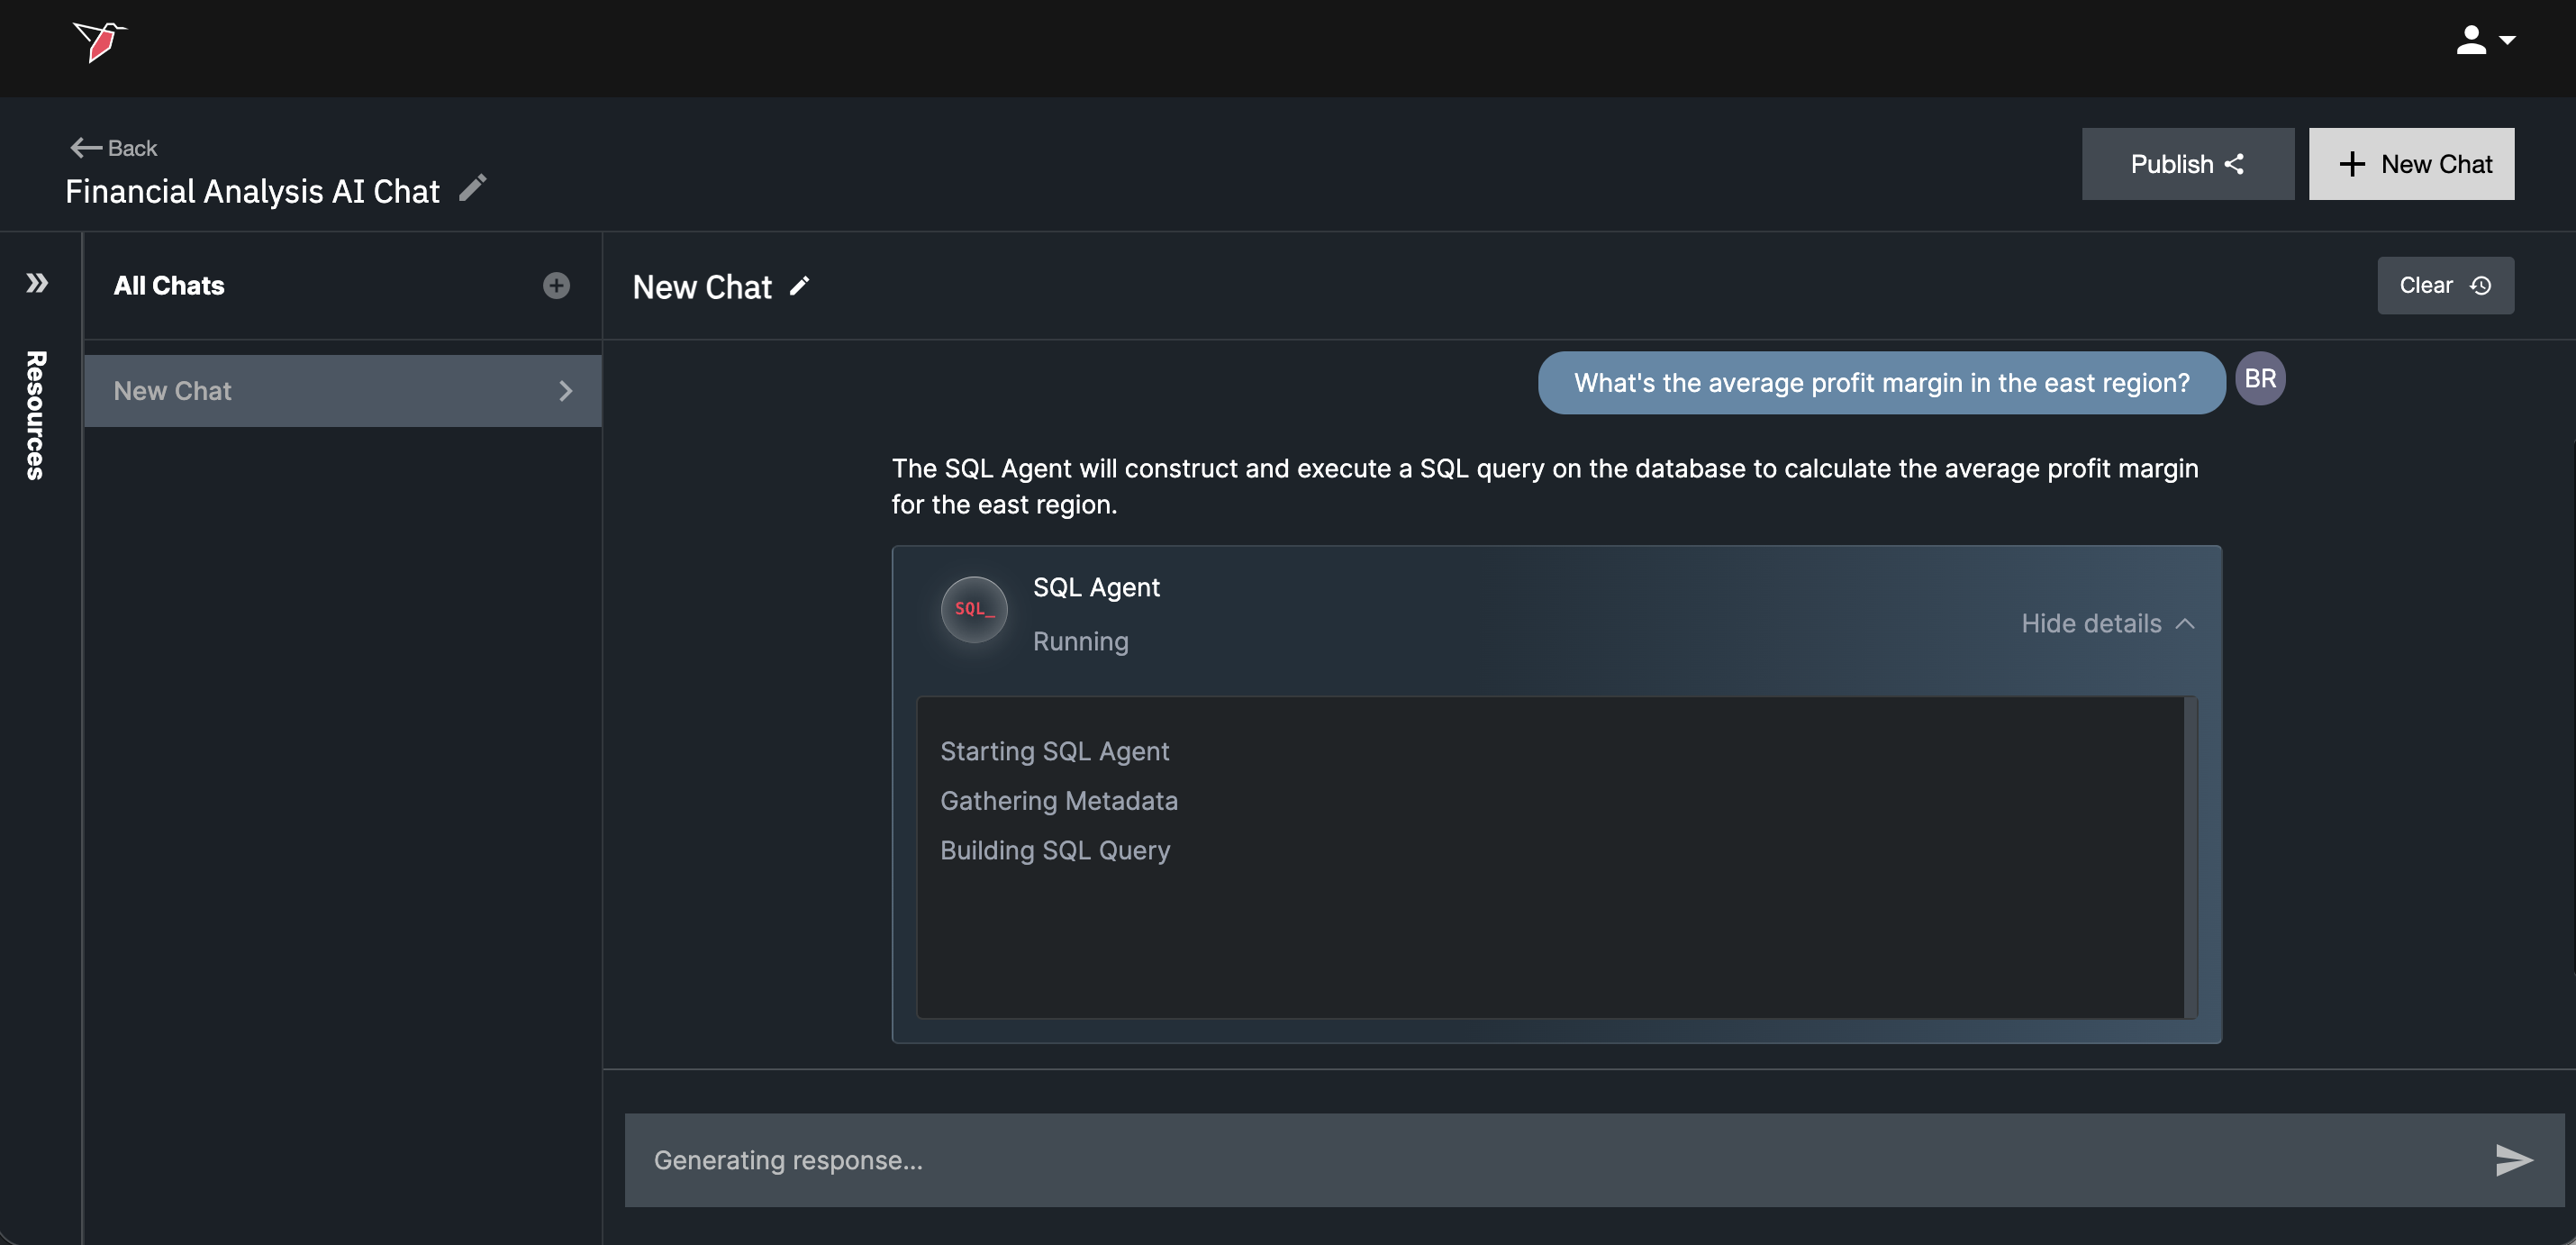Click the hummingbird logo icon
This screenshot has height=1245, width=2576.
(x=99, y=41)
